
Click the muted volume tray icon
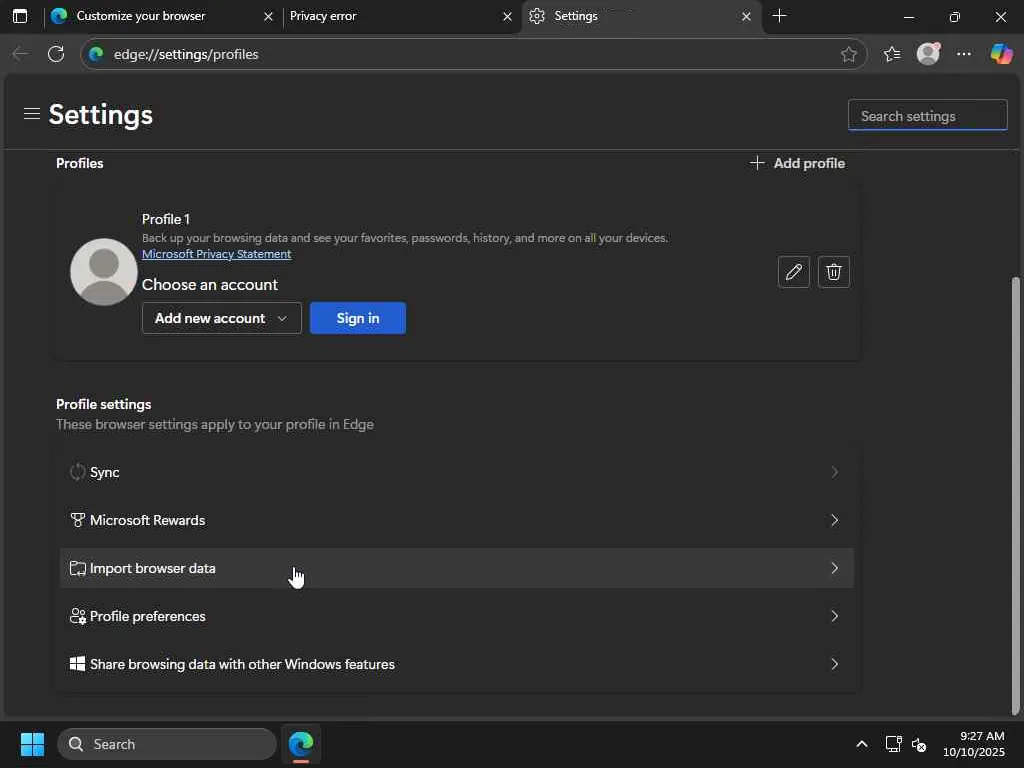tap(920, 744)
